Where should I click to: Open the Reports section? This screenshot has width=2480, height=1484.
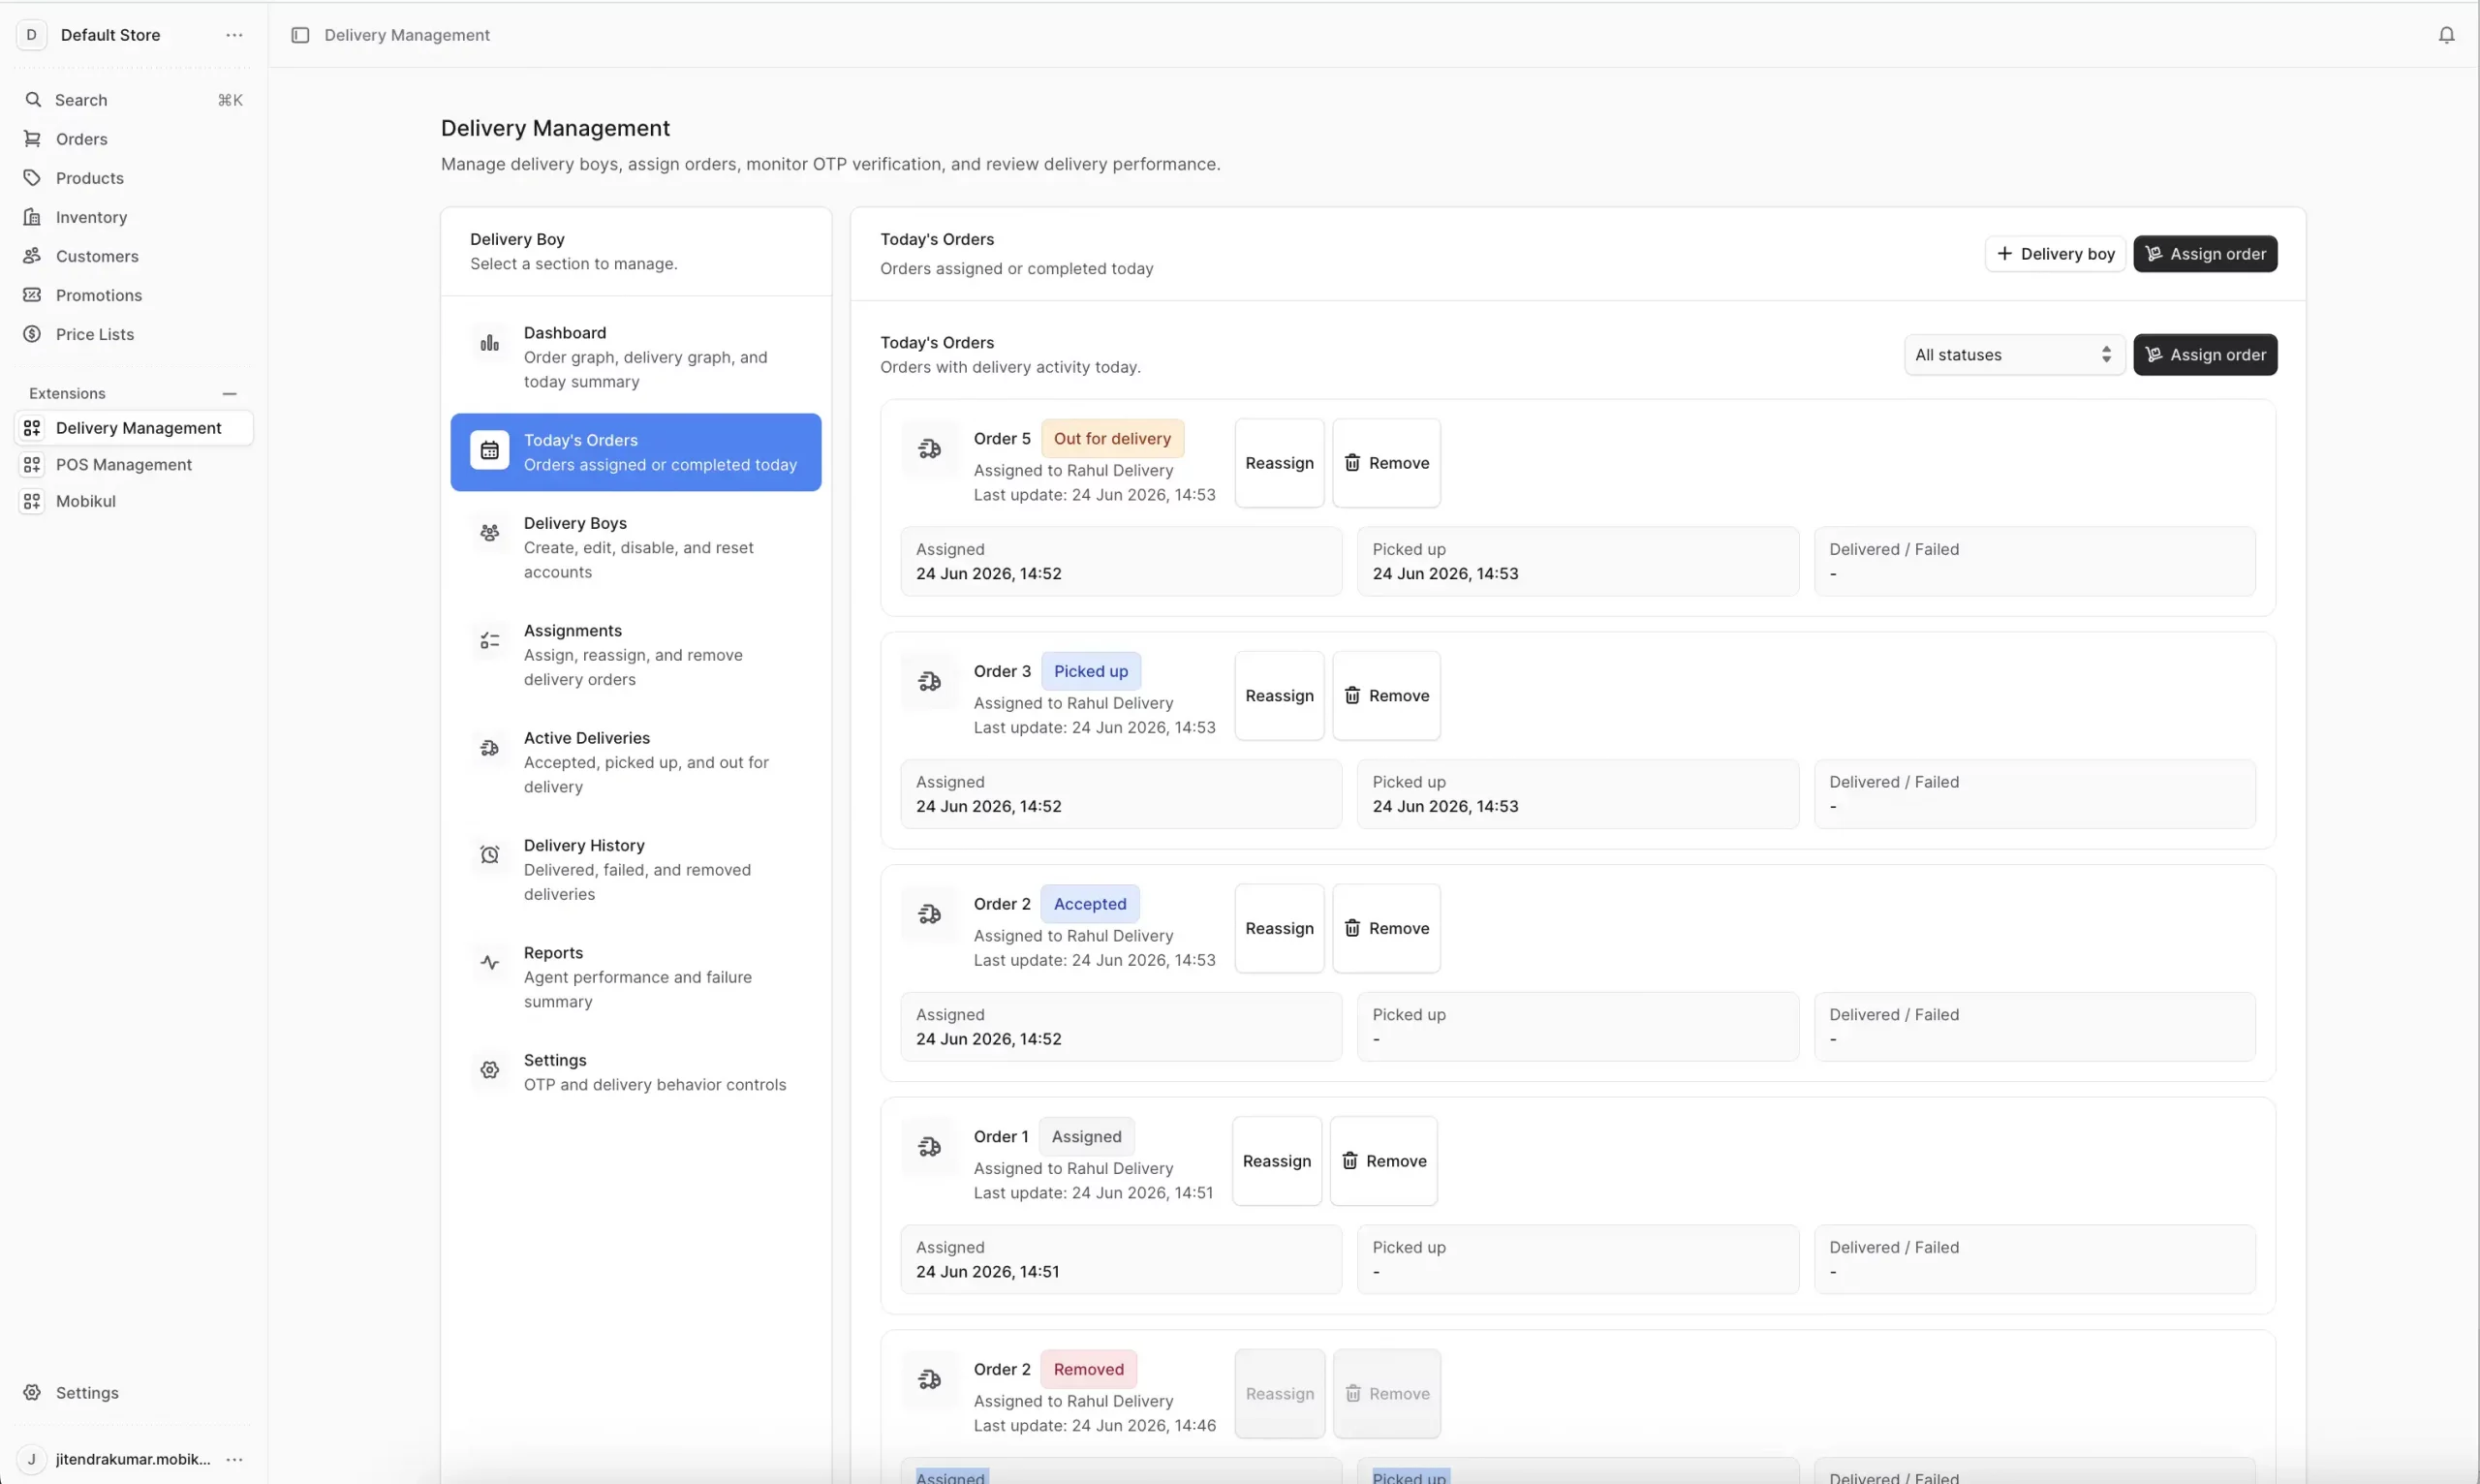coord(636,977)
